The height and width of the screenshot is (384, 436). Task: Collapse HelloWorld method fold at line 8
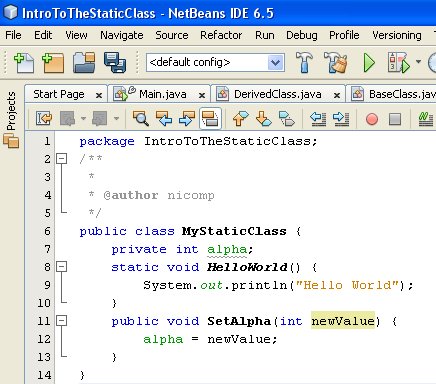point(61,267)
